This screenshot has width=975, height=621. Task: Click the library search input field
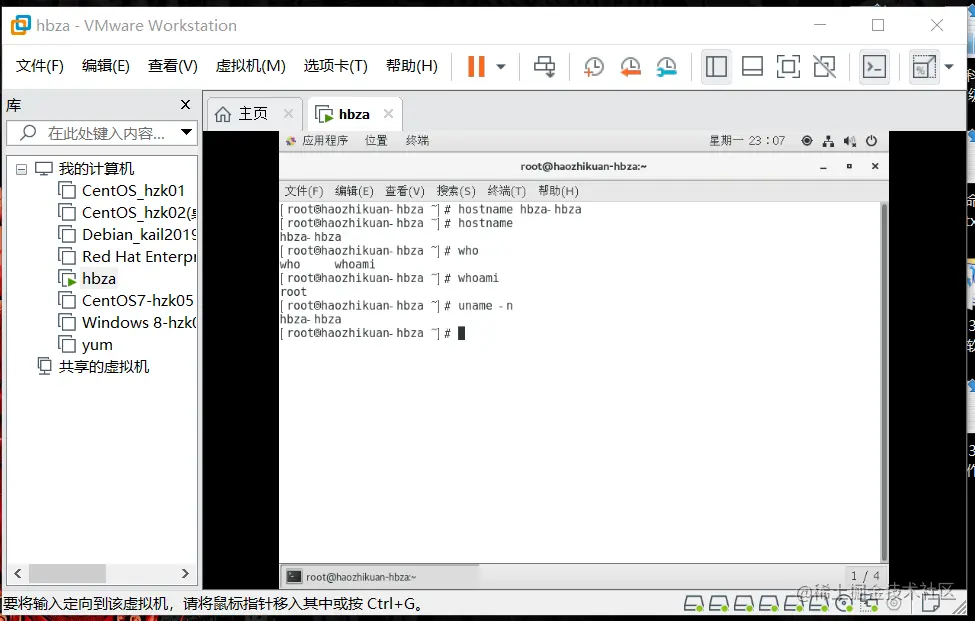(103, 133)
